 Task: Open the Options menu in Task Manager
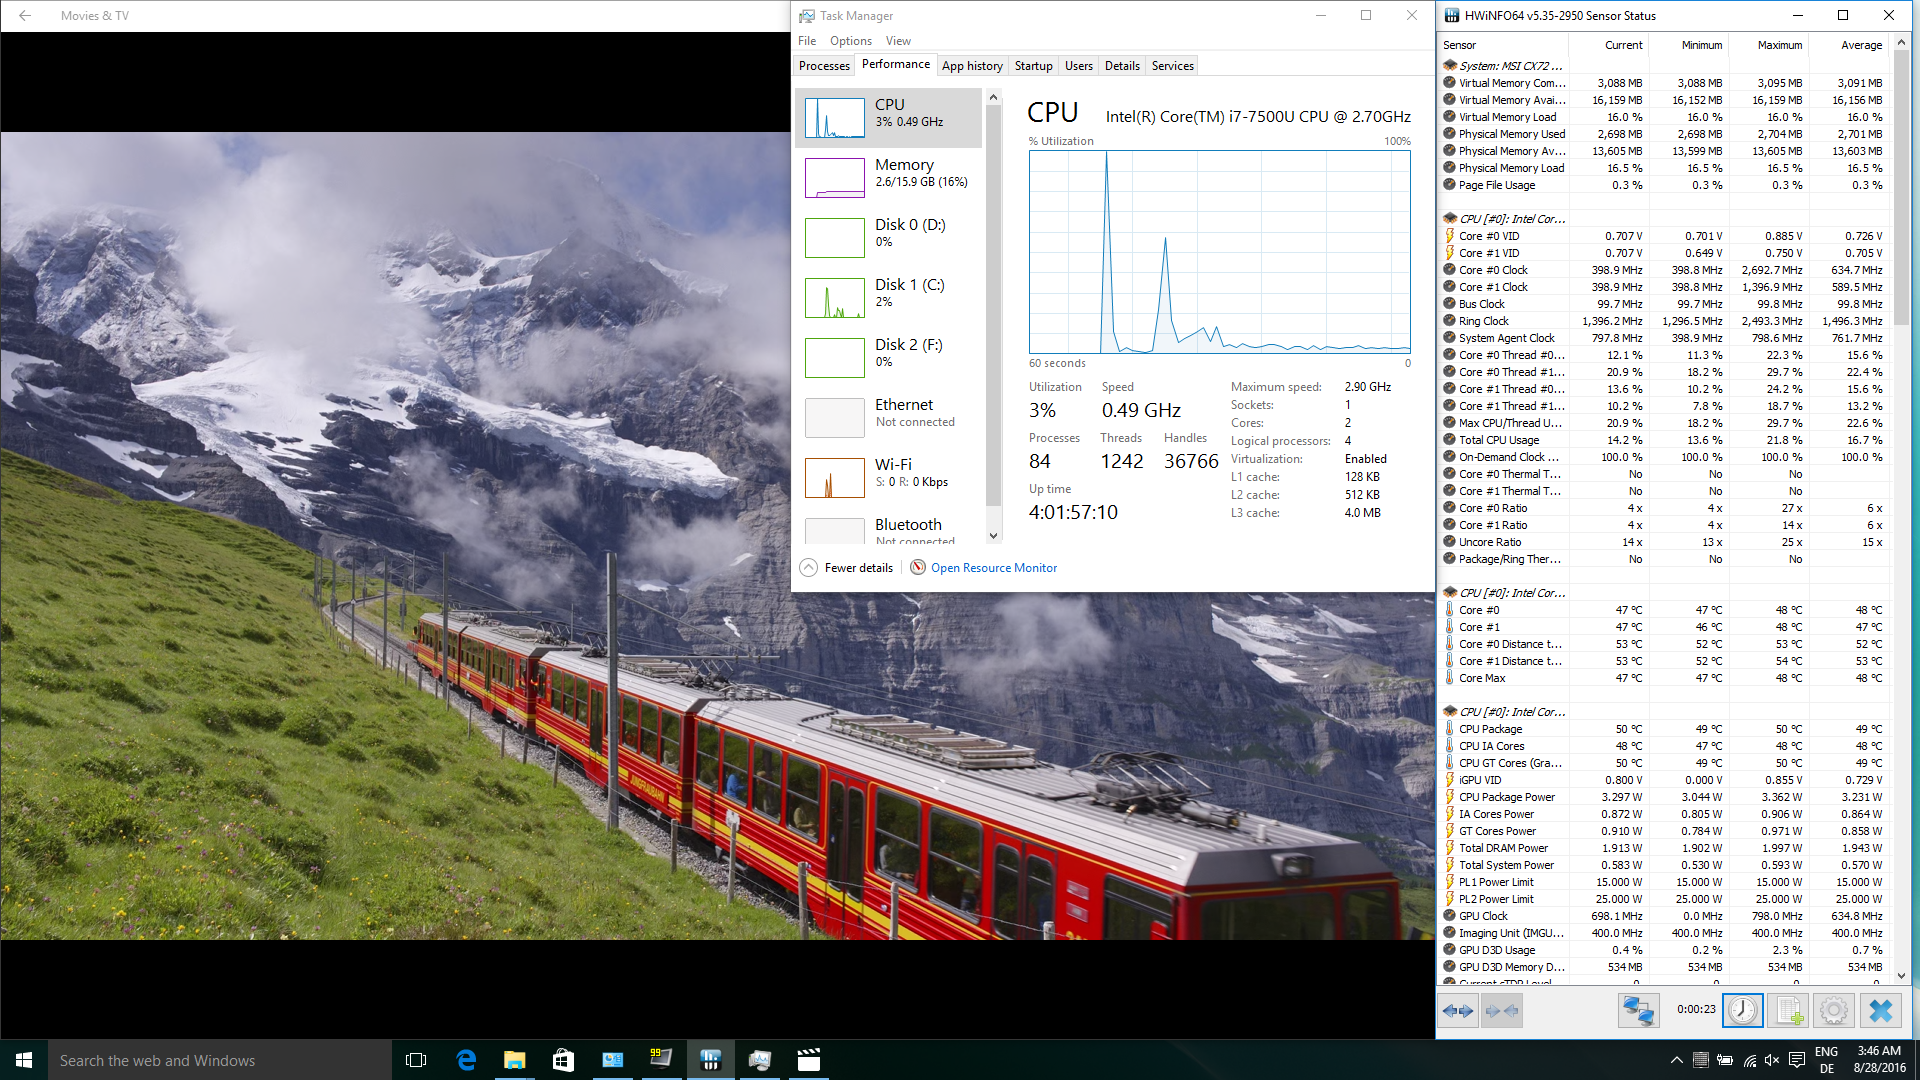pos(850,41)
